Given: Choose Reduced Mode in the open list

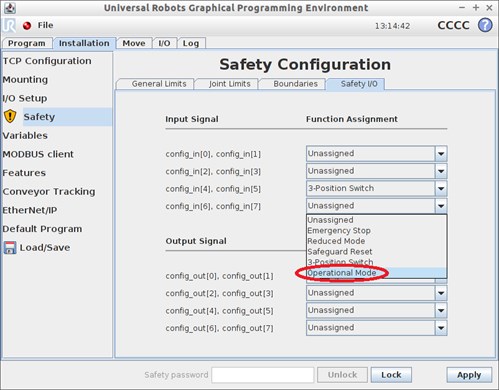Looking at the screenshot, I should point(376,241).
